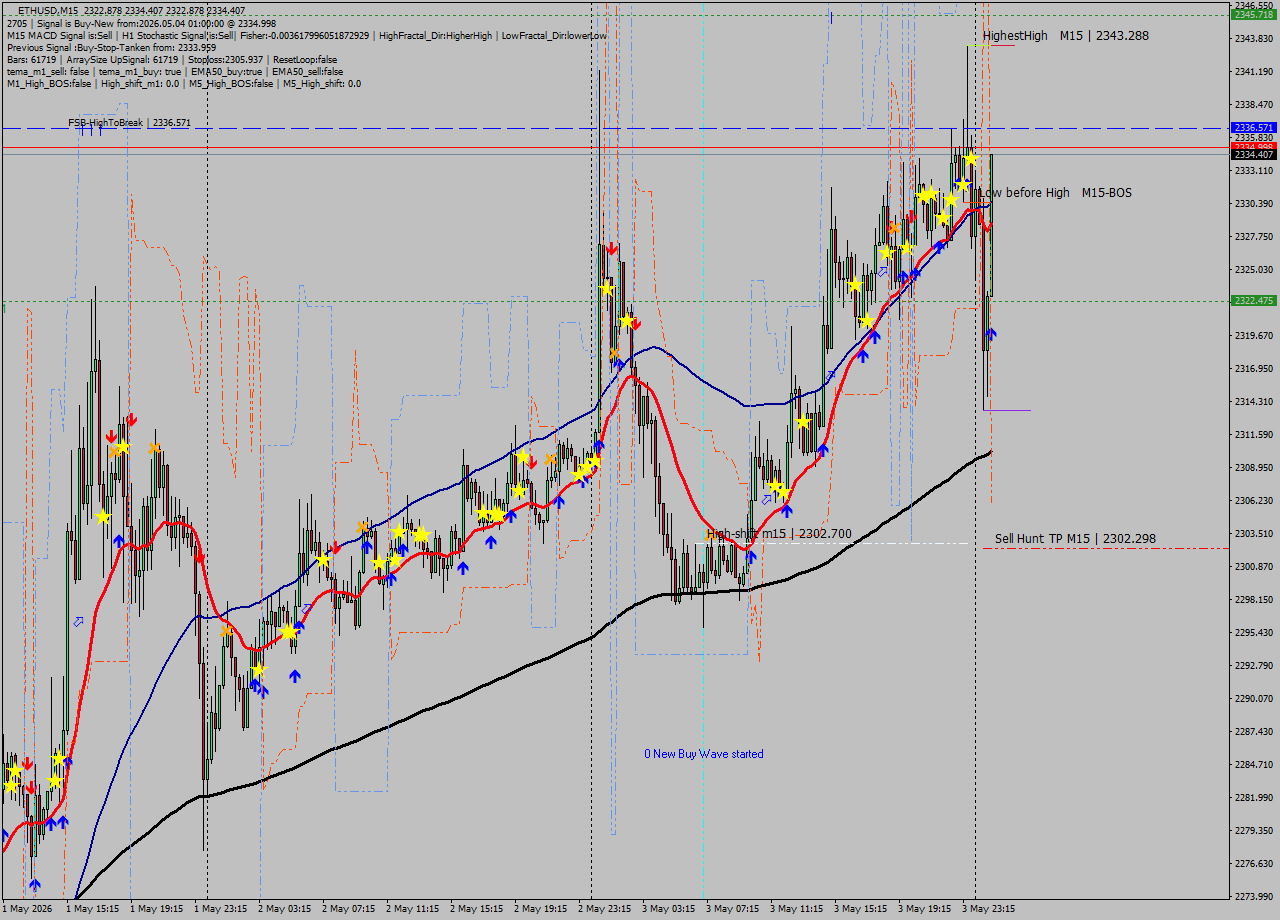Viewport: 1280px width, 920px height.
Task: Click the 2303.510 price scale value
Action: click(1254, 534)
